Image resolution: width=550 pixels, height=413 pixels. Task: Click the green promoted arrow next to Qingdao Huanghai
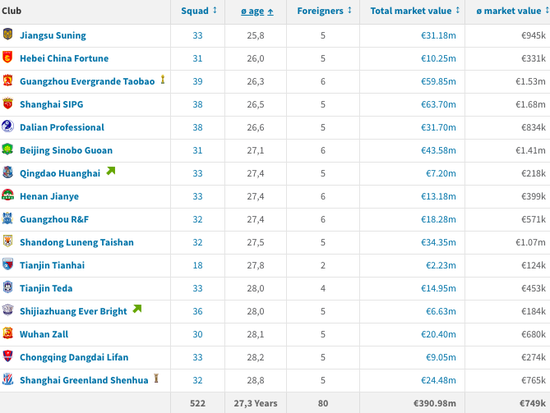coord(111,171)
